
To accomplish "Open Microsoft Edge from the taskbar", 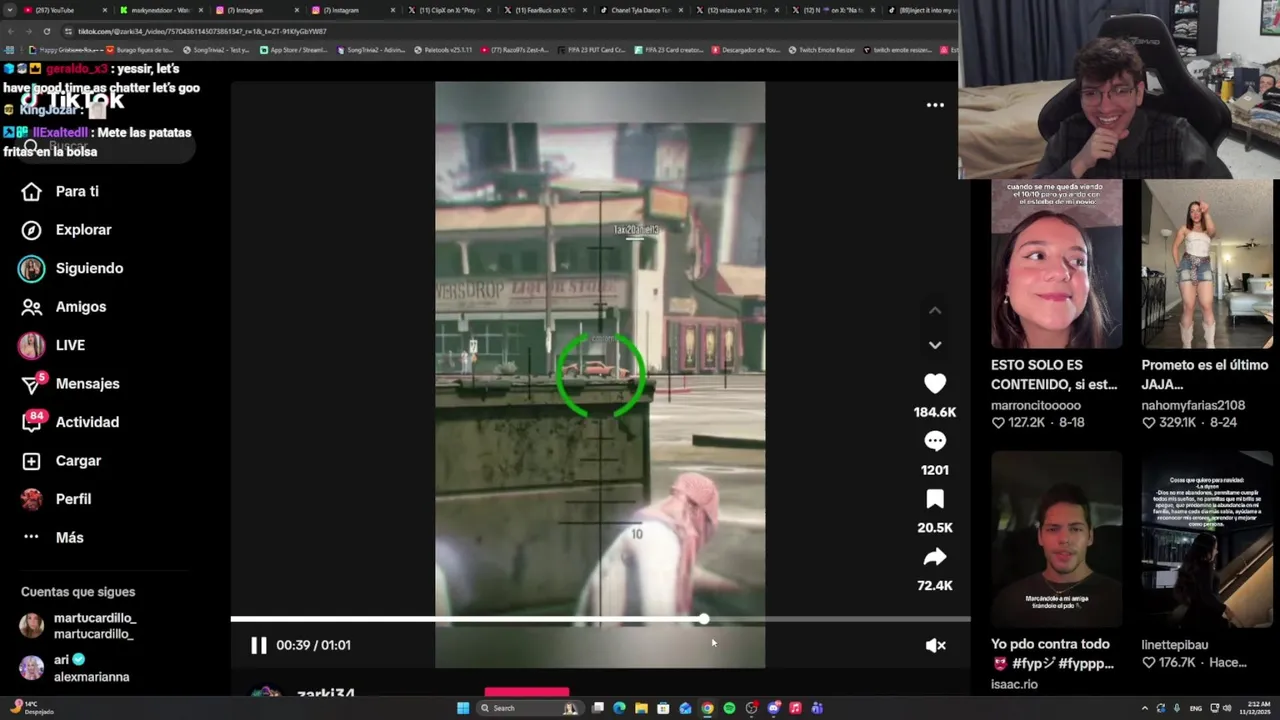I will point(619,708).
